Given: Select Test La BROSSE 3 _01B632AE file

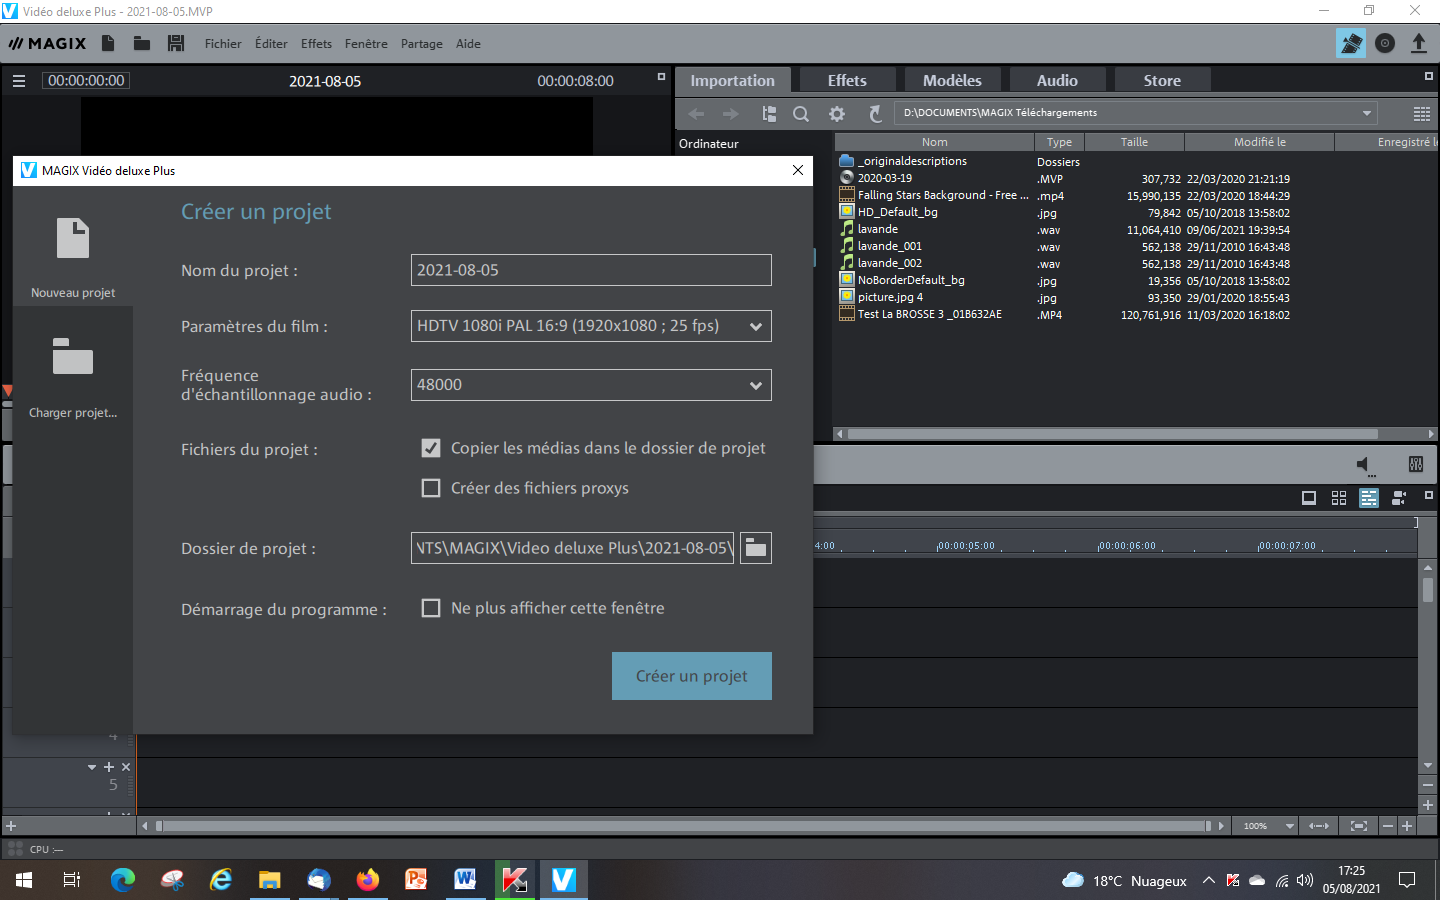Looking at the screenshot, I should (930, 314).
